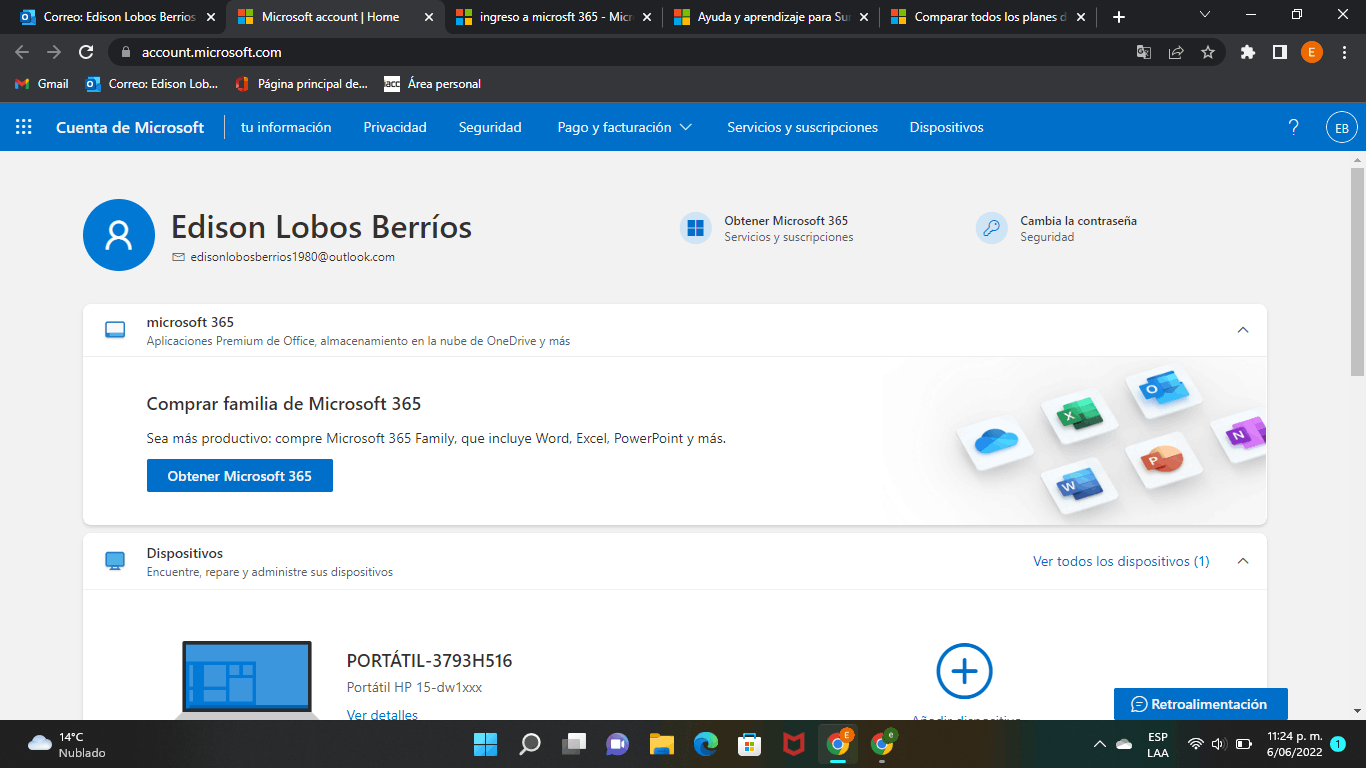Open Privacidad menu item
Image resolution: width=1366 pixels, height=768 pixels.
click(x=395, y=127)
